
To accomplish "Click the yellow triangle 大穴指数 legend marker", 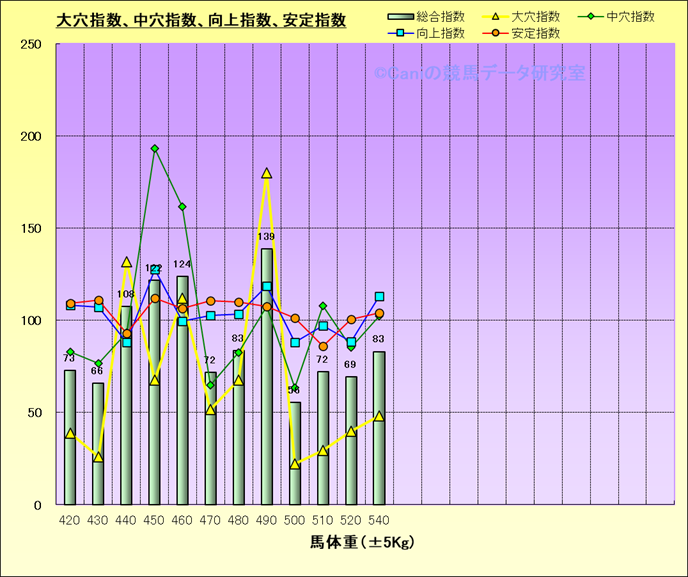I will 490,17.
